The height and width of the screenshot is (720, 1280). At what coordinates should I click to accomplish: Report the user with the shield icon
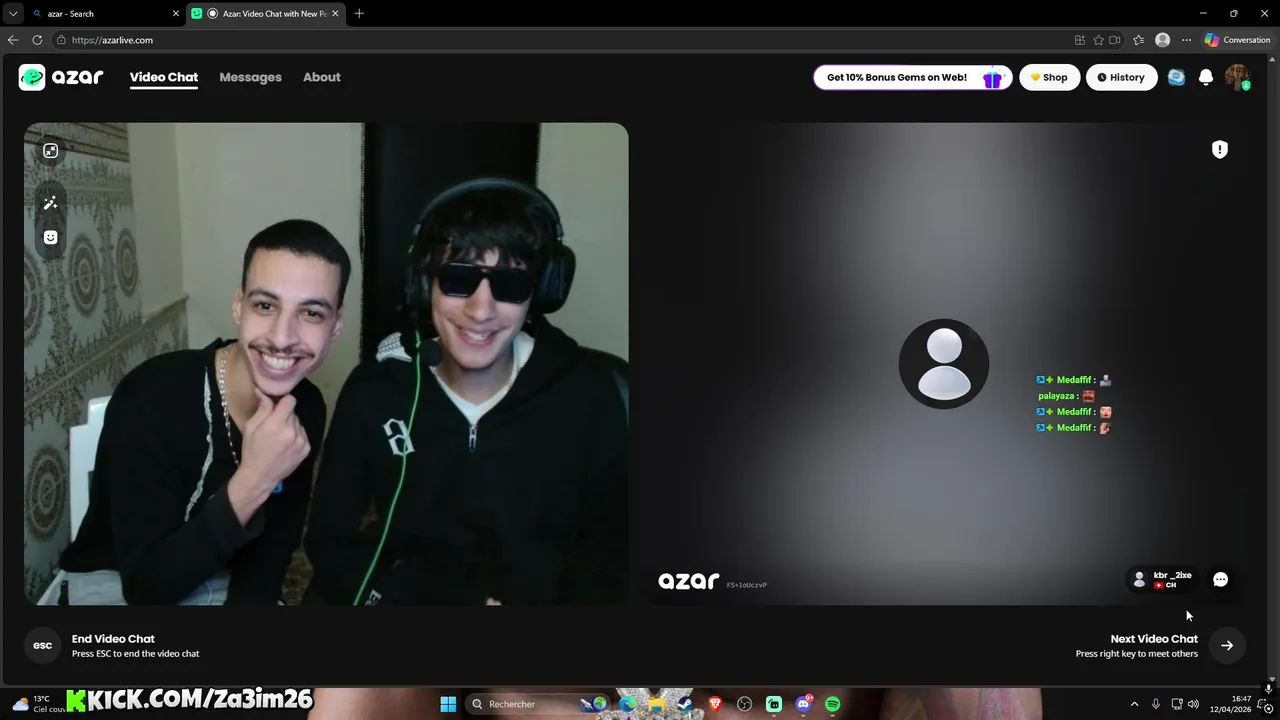coord(1220,149)
